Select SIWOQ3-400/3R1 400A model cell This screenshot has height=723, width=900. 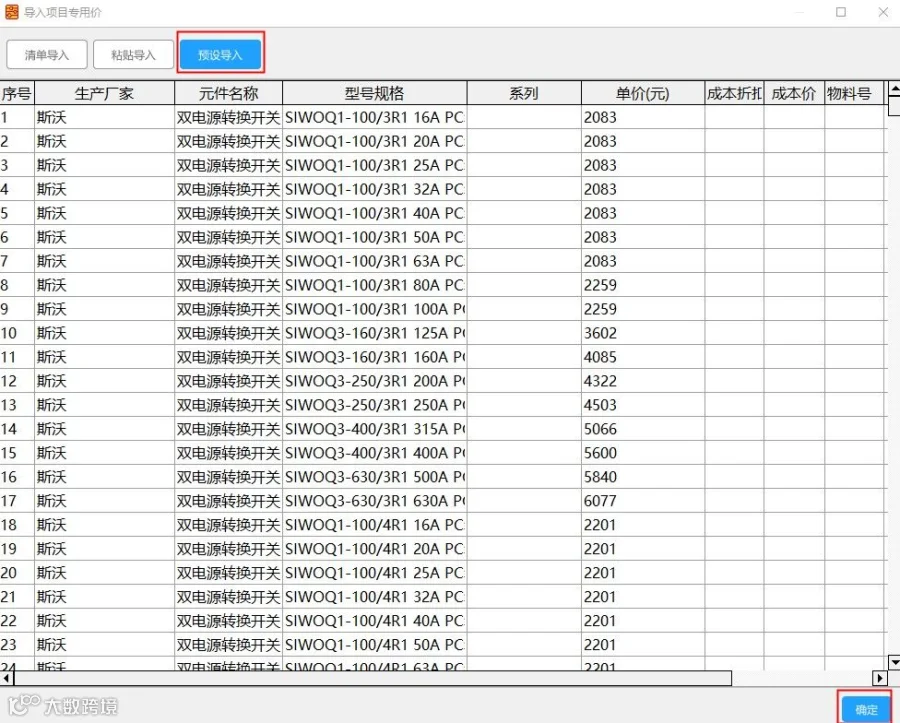point(374,453)
